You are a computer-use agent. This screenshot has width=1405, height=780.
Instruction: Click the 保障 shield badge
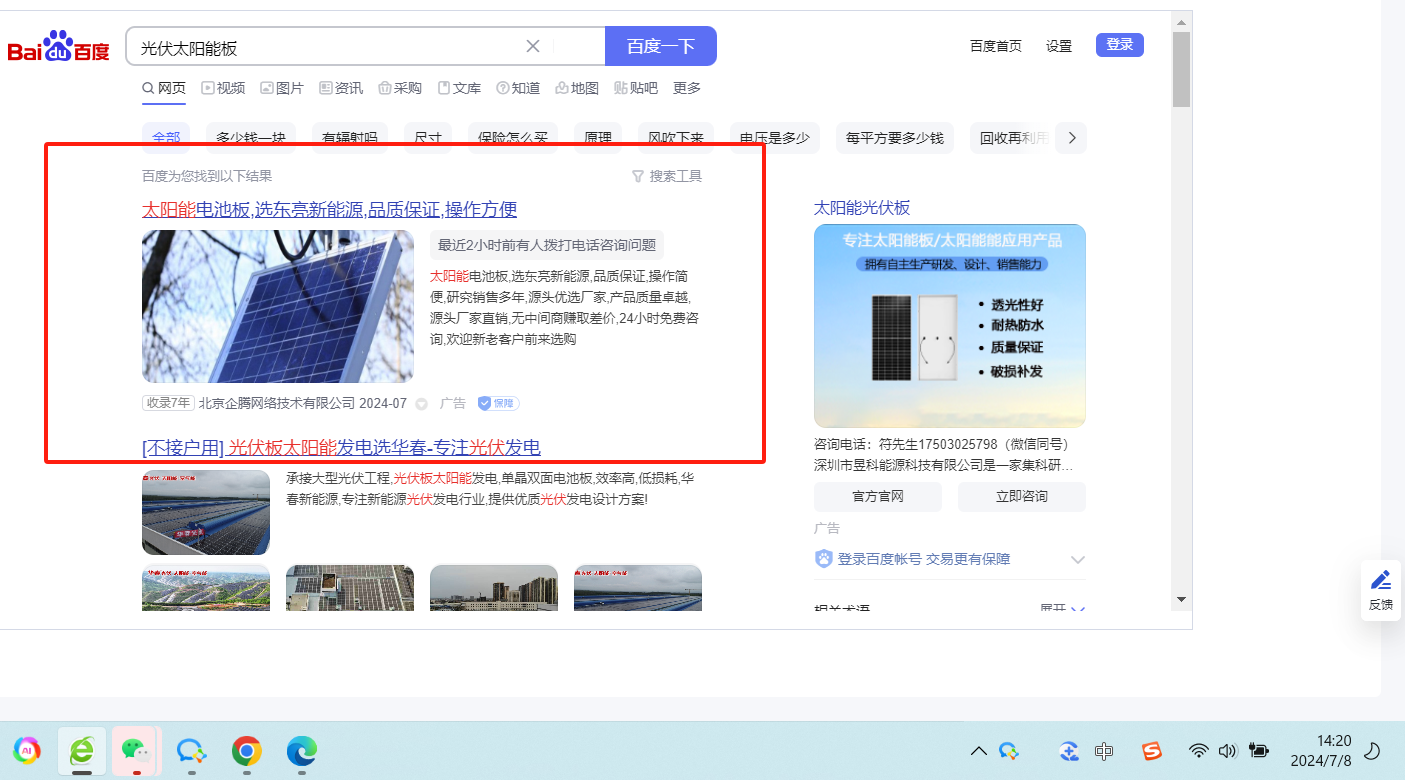[498, 403]
